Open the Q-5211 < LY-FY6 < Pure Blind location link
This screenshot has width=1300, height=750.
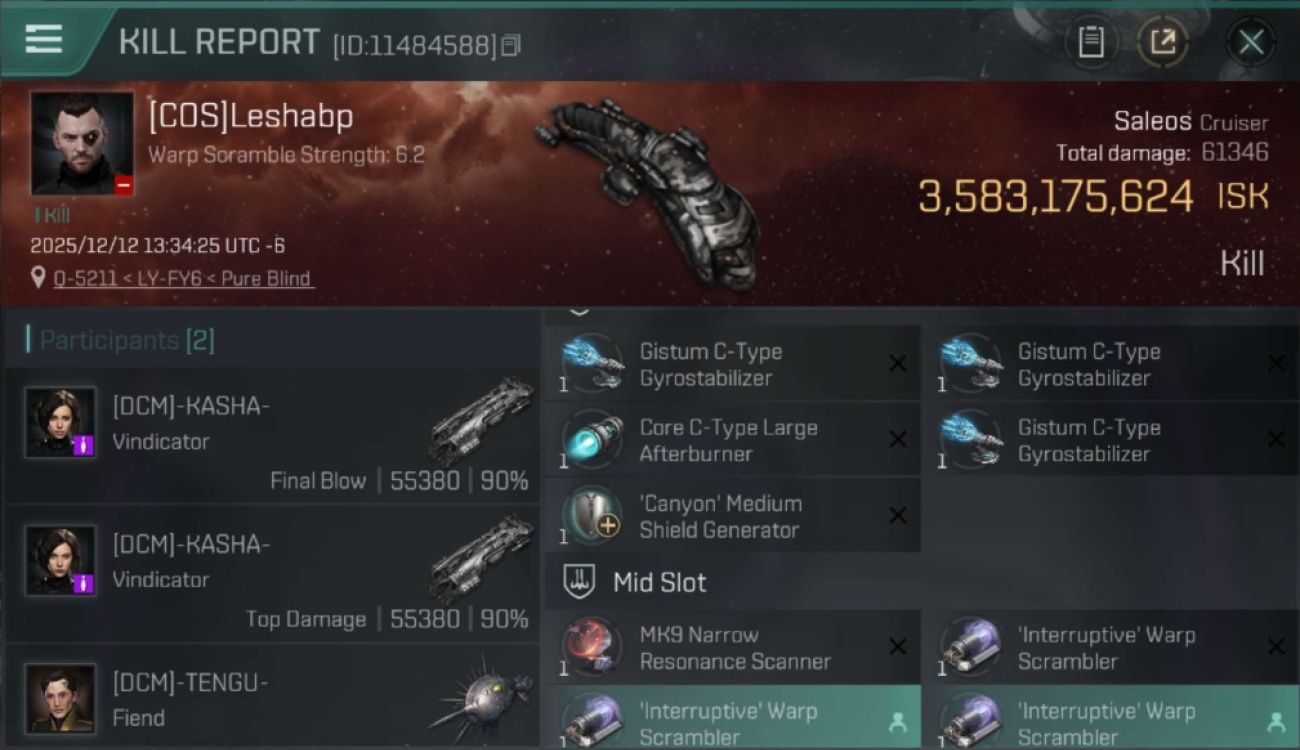182,278
